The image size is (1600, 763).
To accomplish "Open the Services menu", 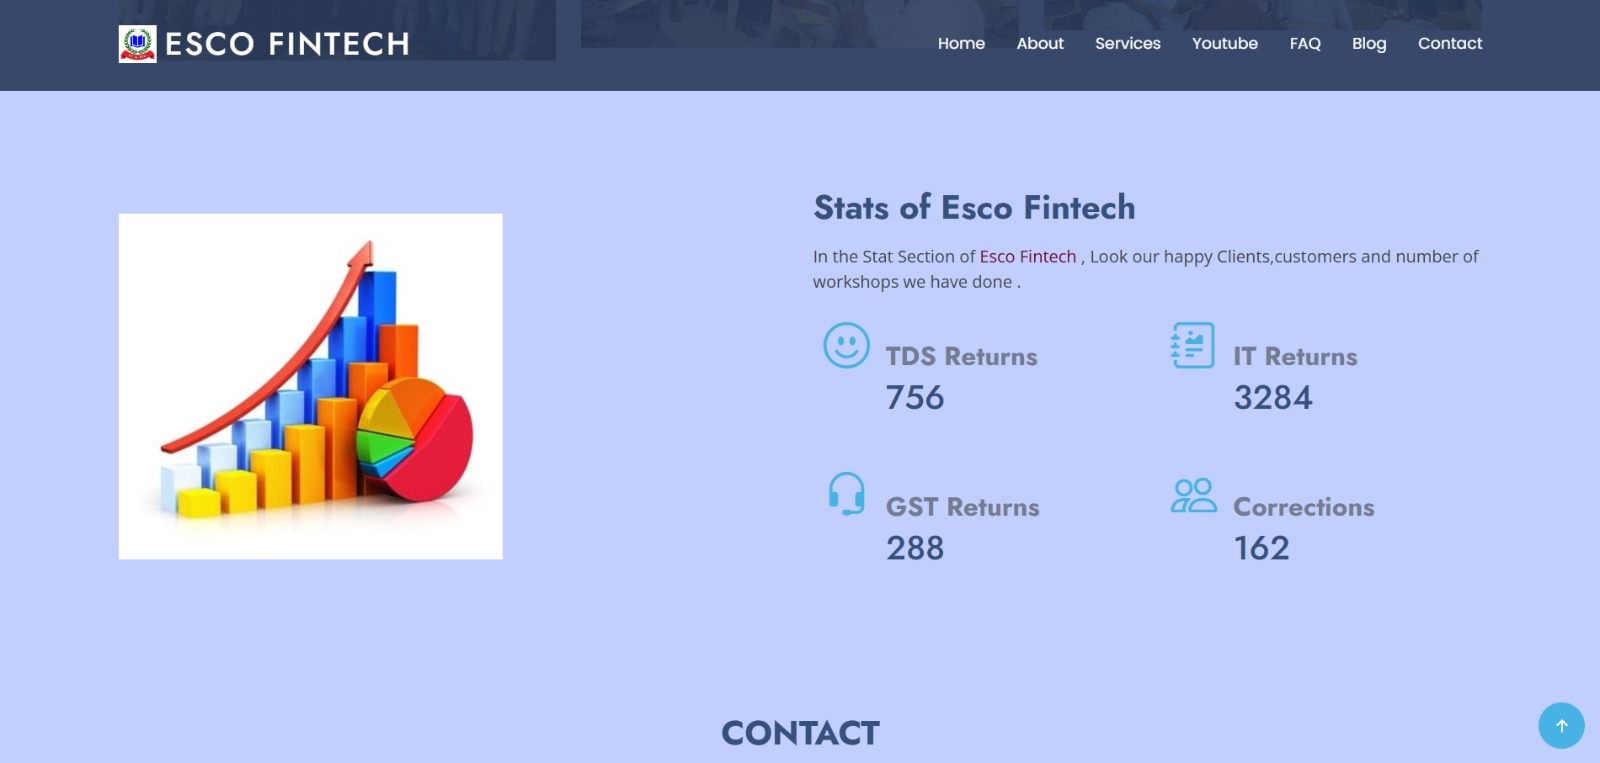I will tap(1127, 43).
